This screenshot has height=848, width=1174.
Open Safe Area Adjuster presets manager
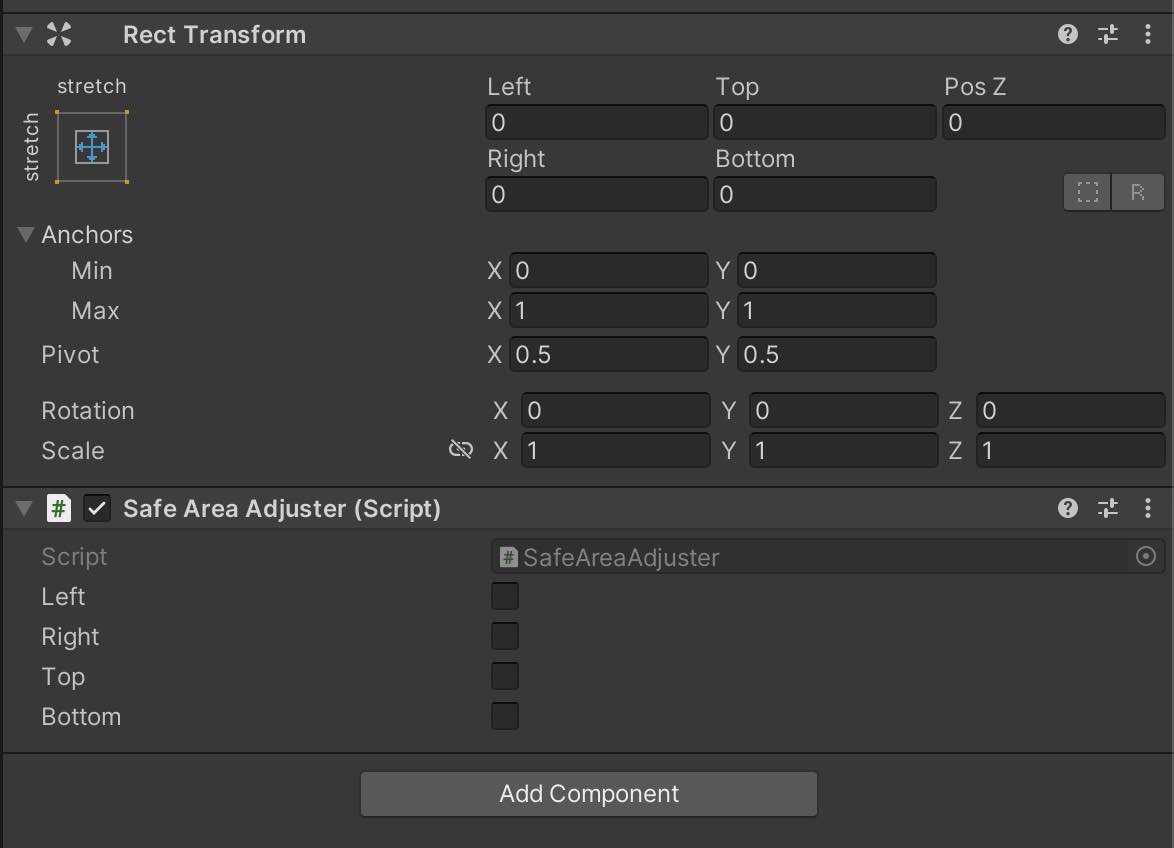click(1107, 508)
